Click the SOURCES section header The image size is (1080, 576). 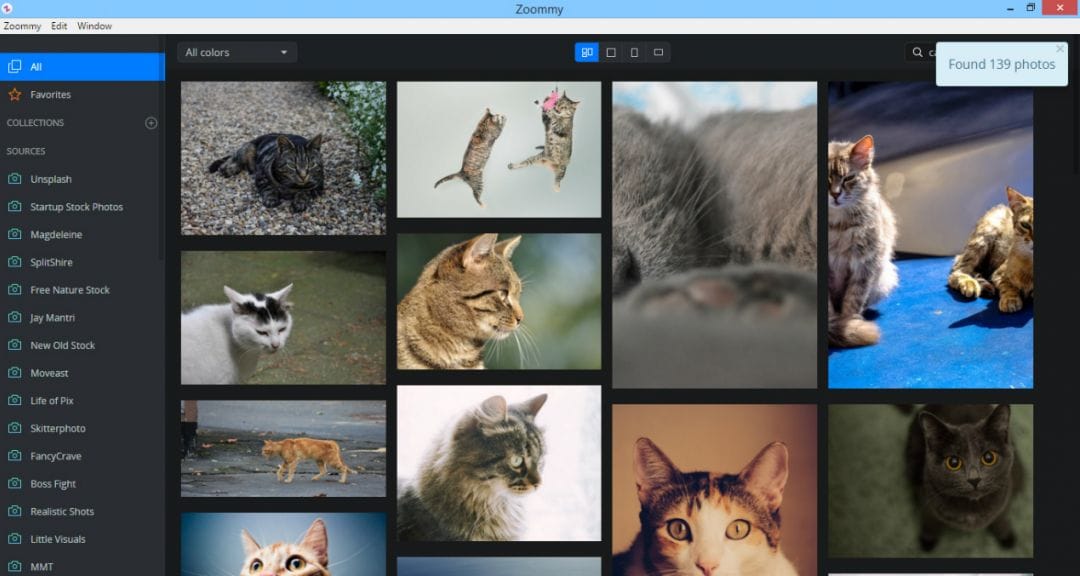pos(26,151)
